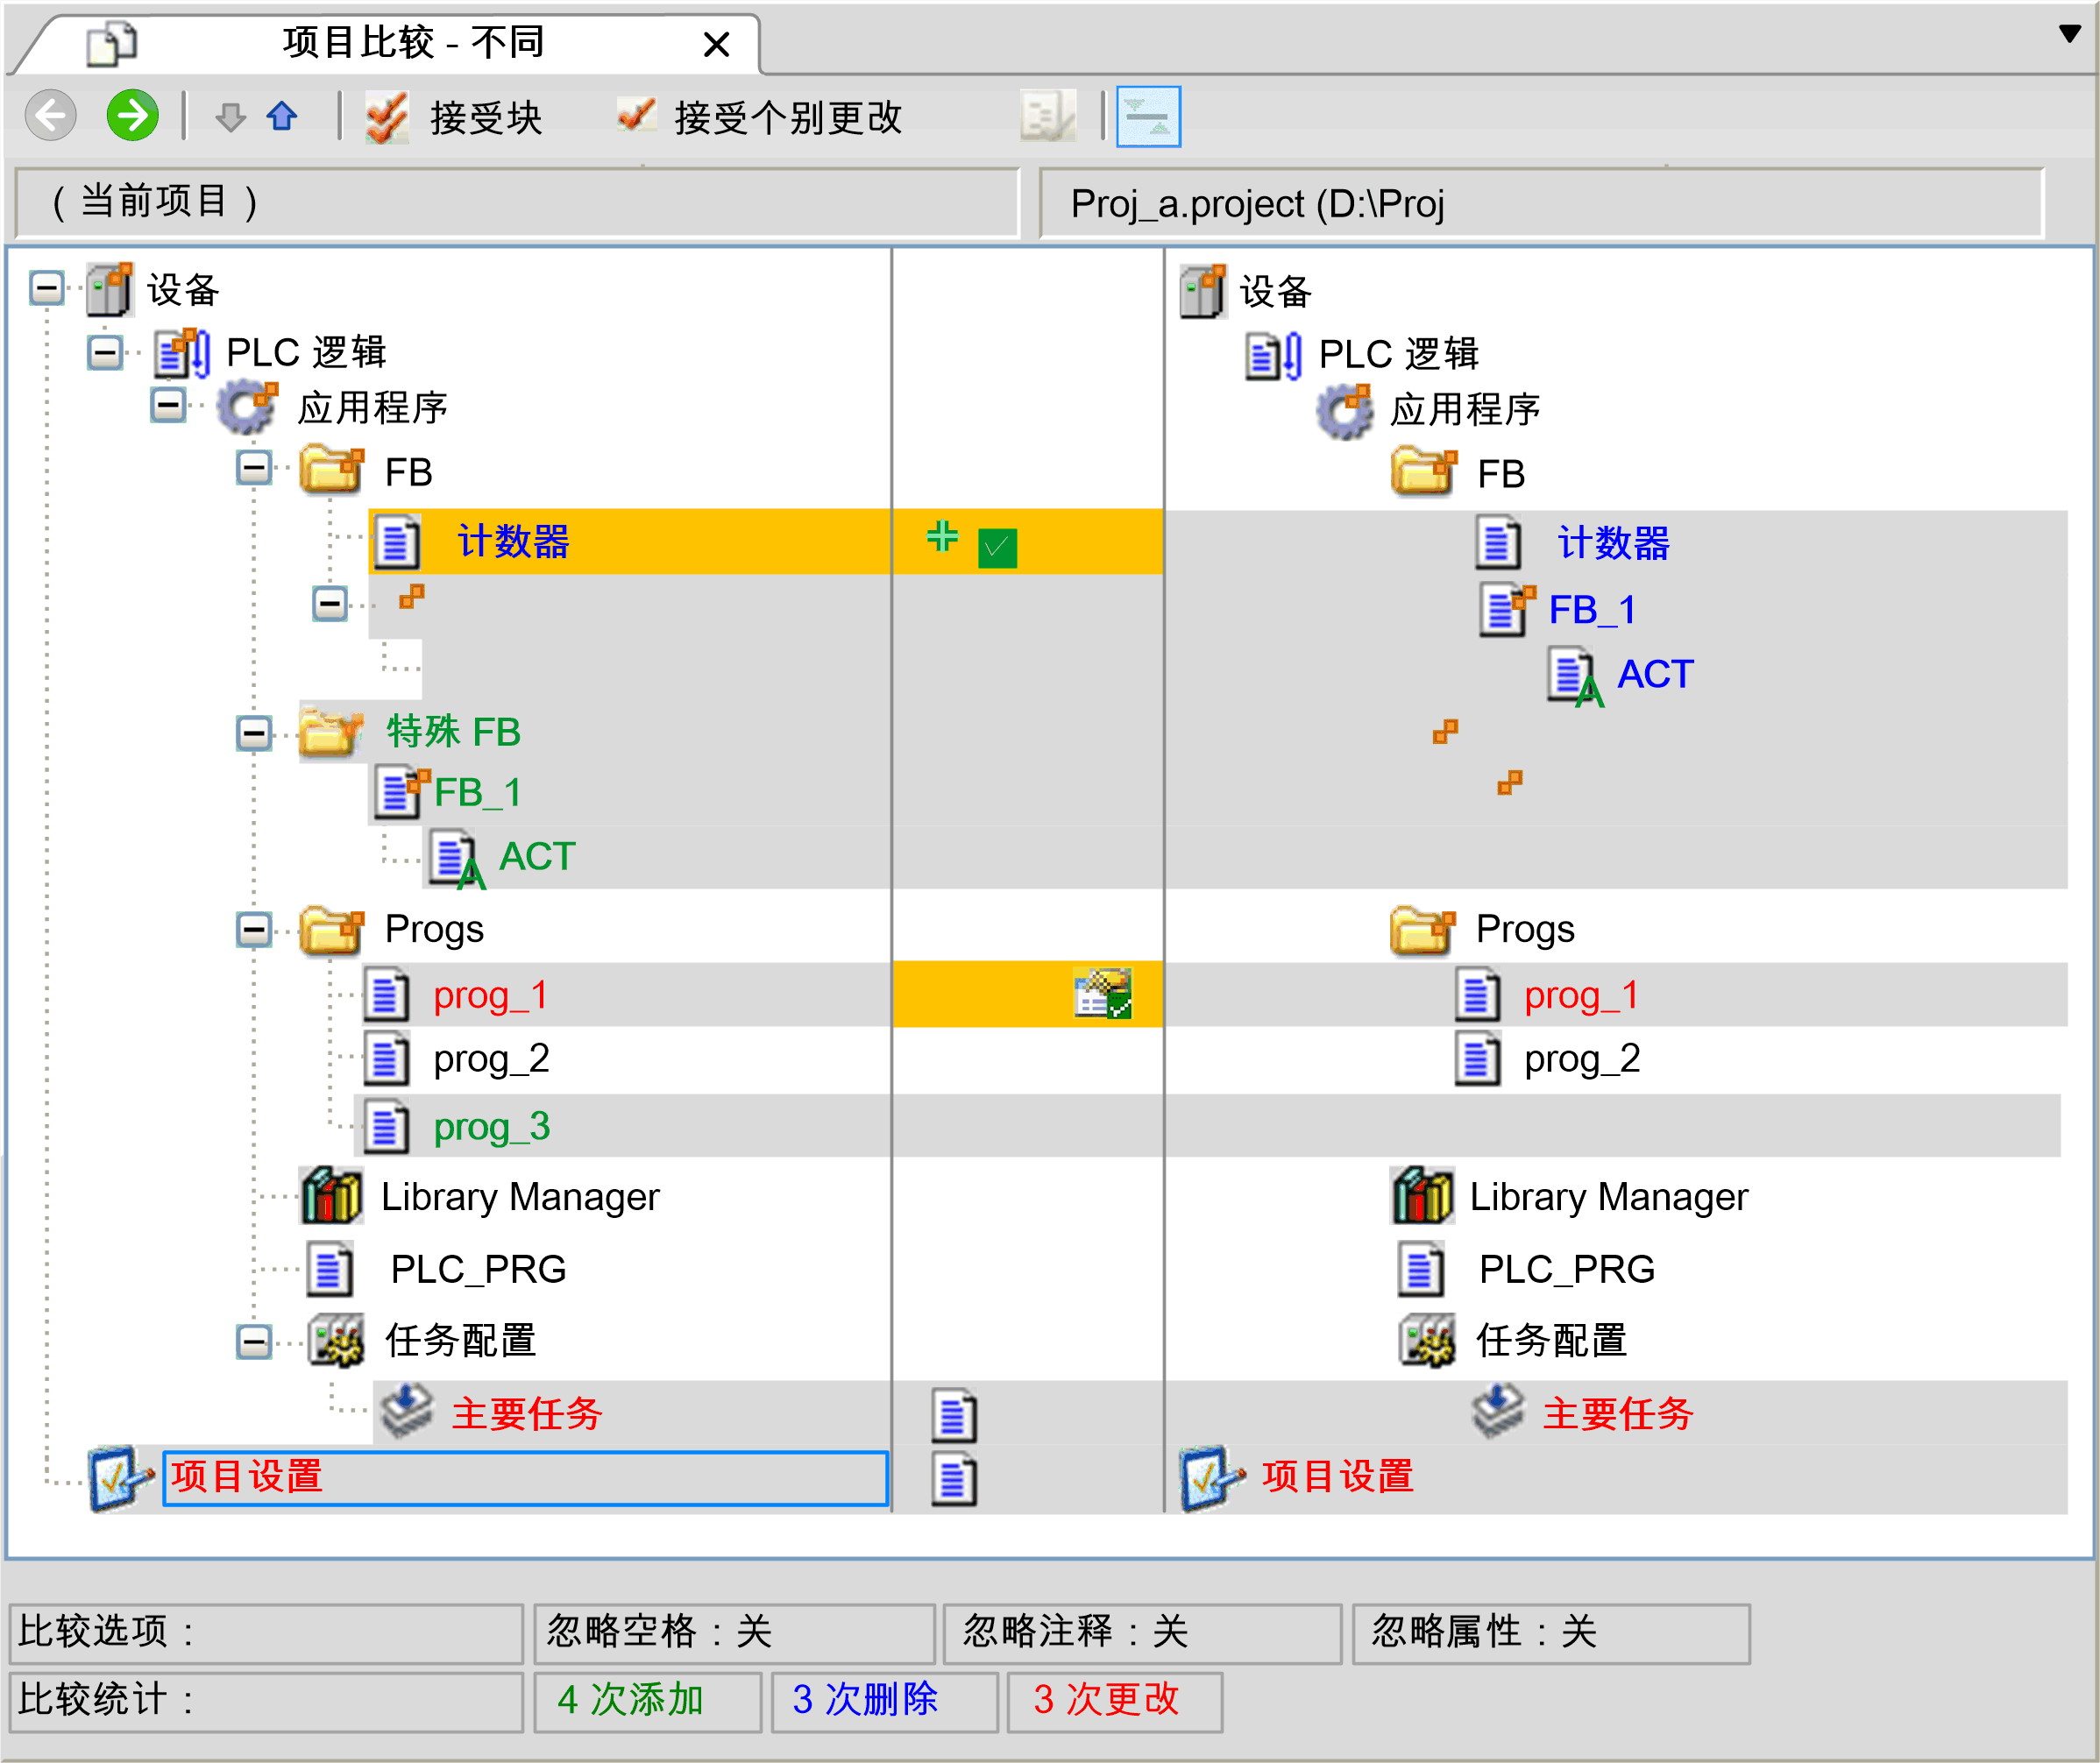Screen dimensions: 2100x1763
Task: Select the 项目比较 - 不同 tab
Action: pyautogui.click(x=413, y=43)
